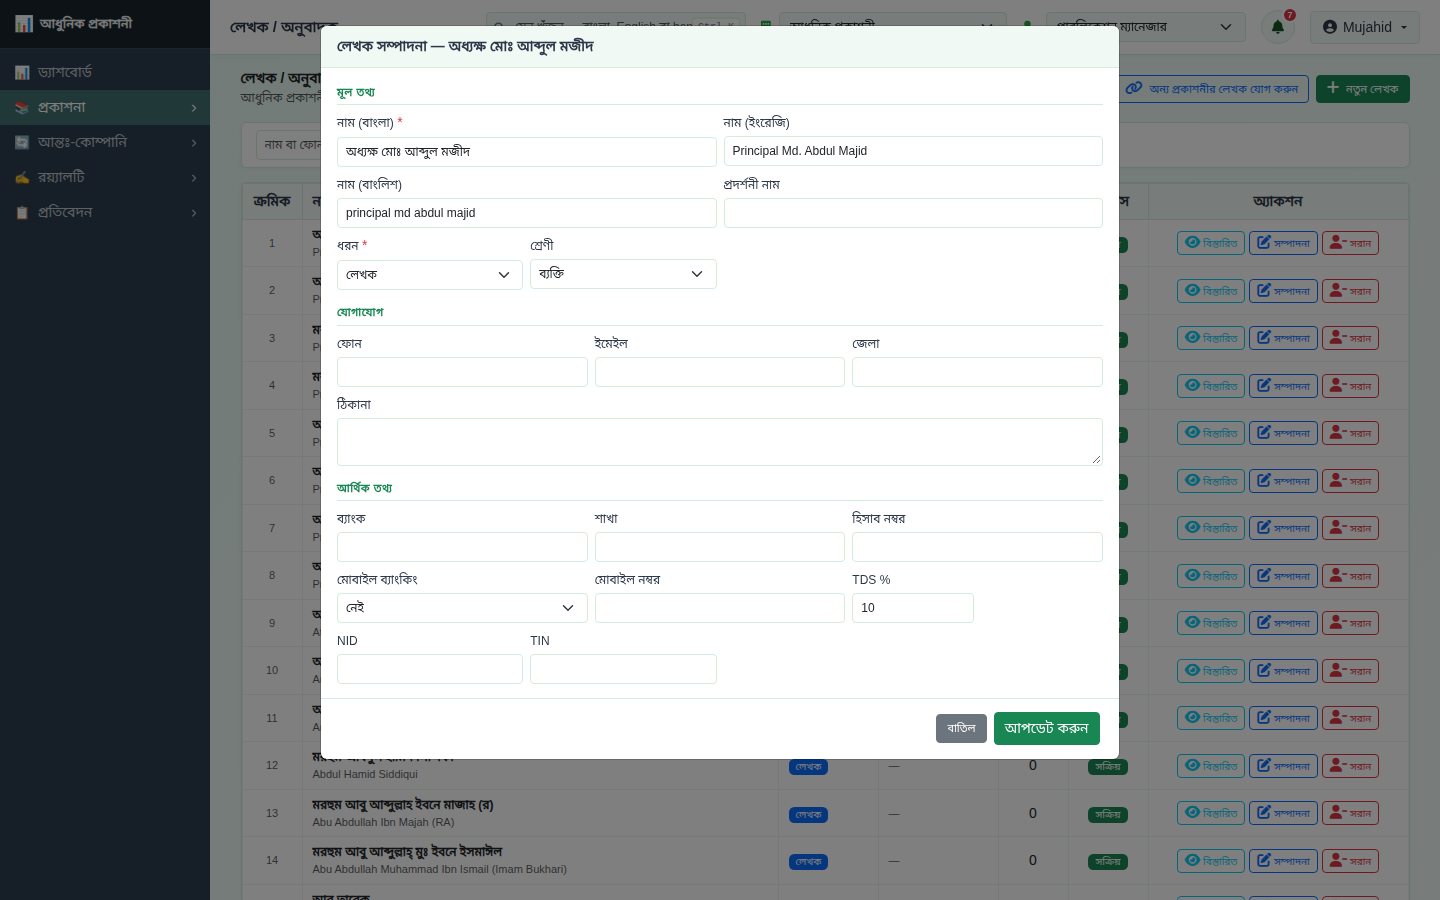Click the NID input field
This screenshot has width=1440, height=900.
(430, 669)
